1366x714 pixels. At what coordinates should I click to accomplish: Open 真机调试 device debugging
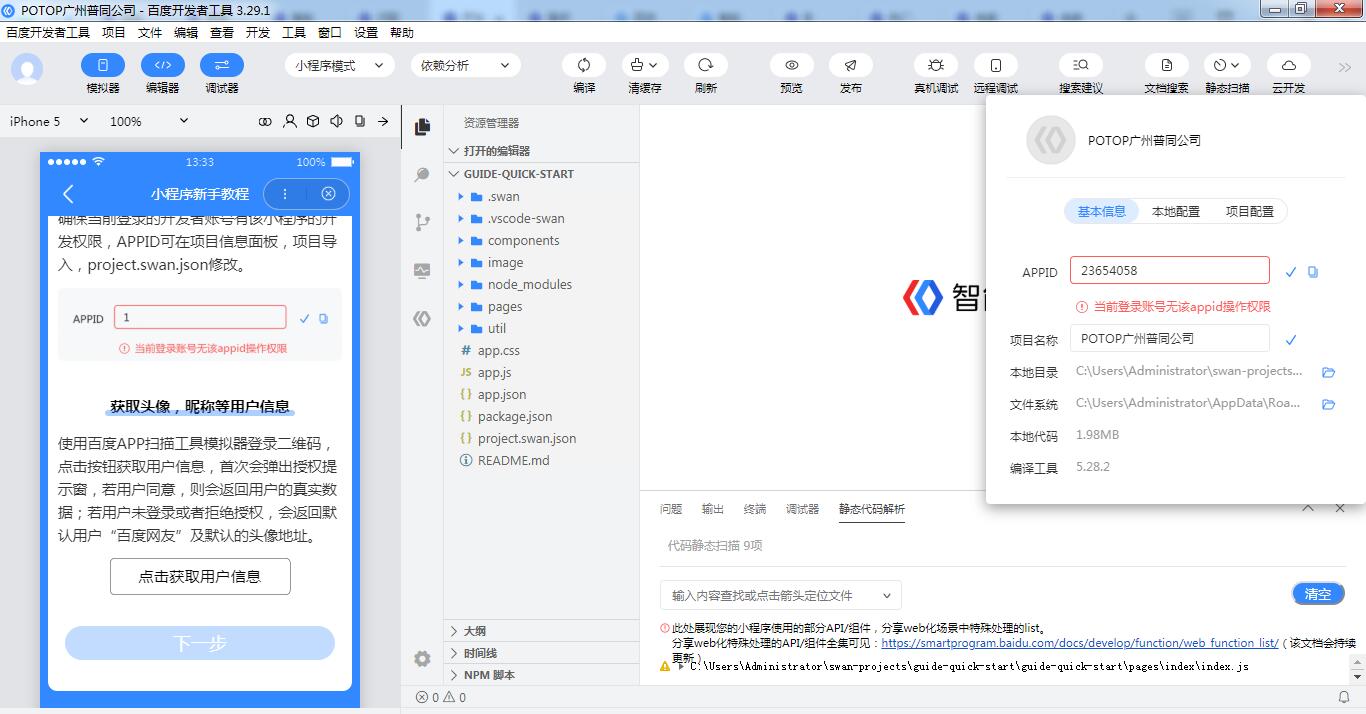coord(936,65)
